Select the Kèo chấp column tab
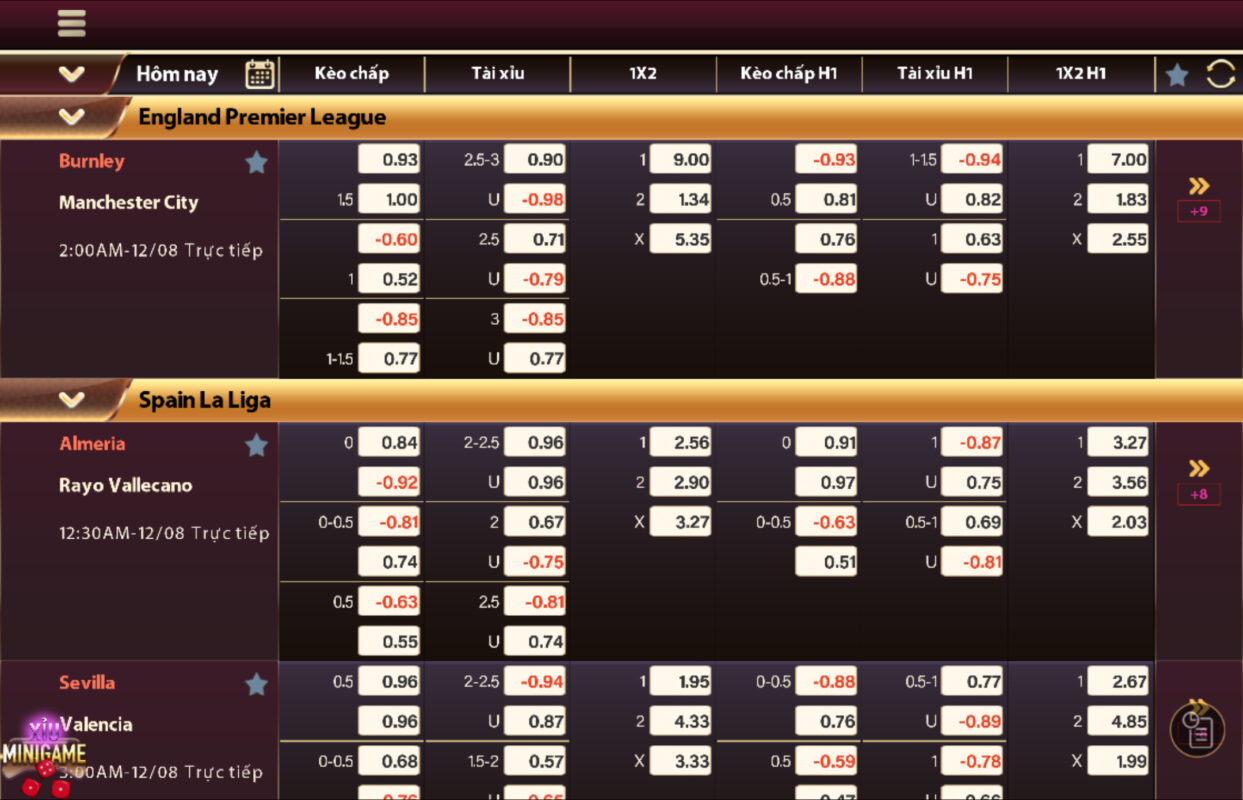 pyautogui.click(x=351, y=74)
